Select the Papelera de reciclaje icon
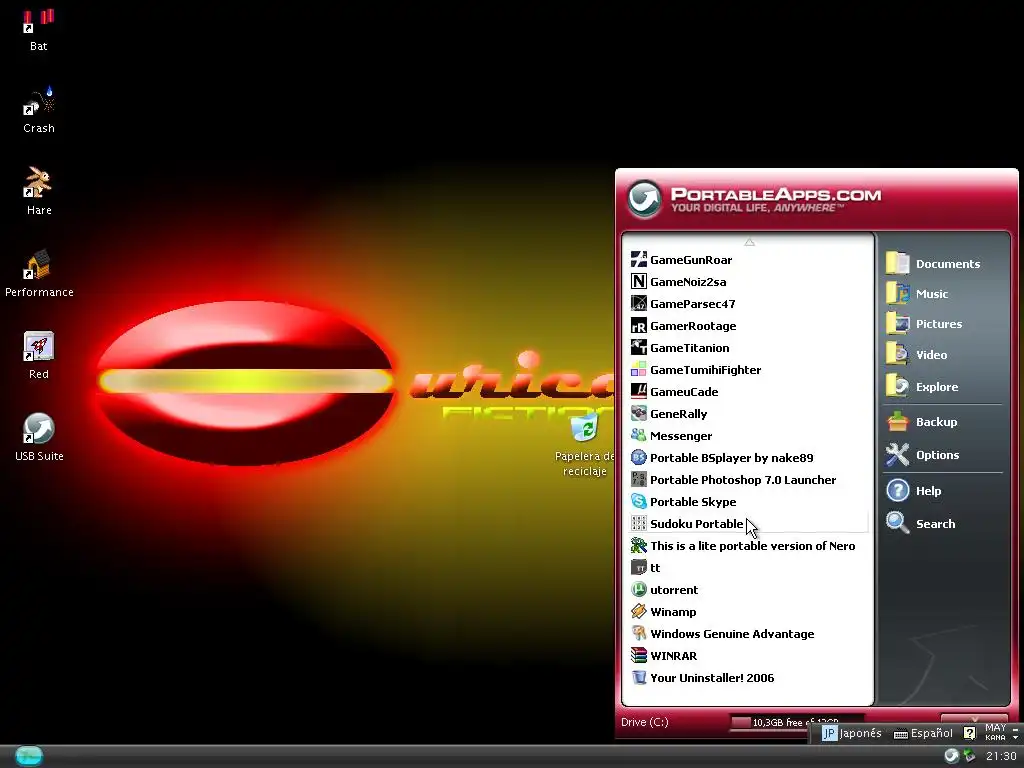The image size is (1024, 768). (584, 445)
